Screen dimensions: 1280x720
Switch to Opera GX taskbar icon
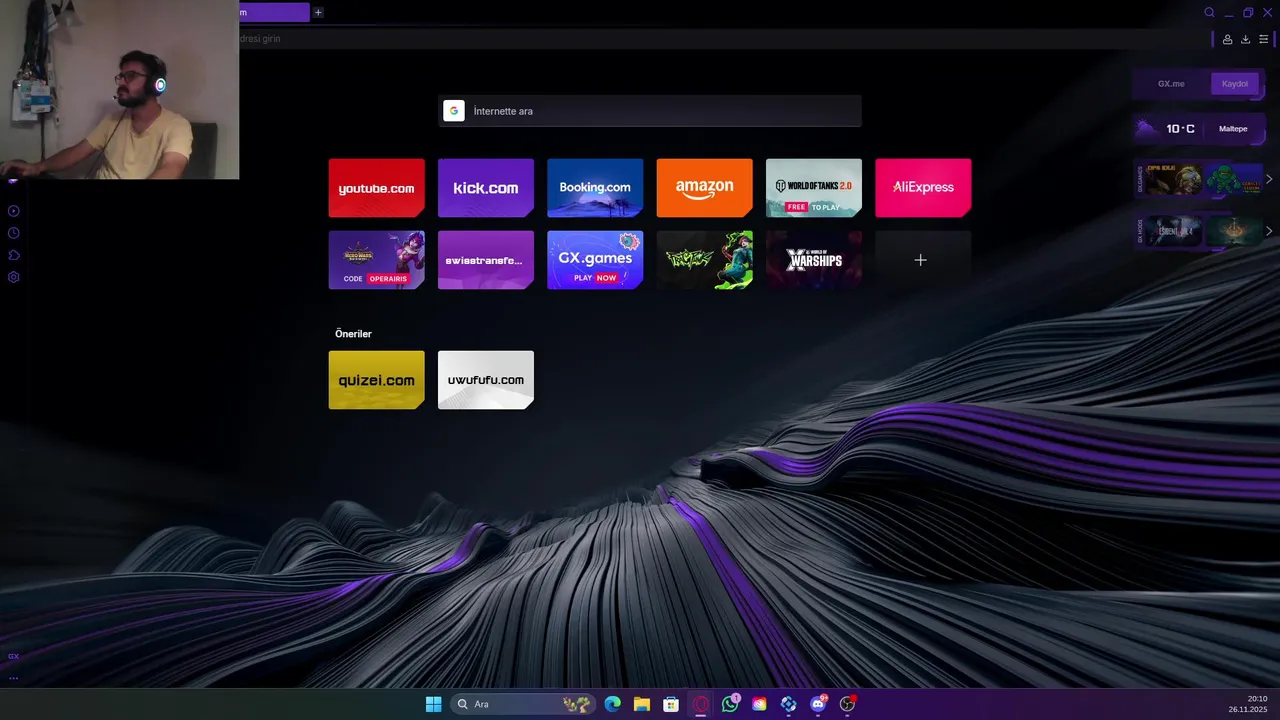[701, 704]
